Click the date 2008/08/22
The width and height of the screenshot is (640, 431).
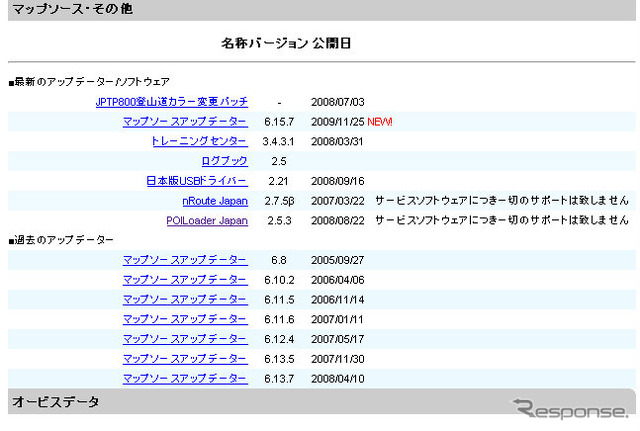(338, 221)
